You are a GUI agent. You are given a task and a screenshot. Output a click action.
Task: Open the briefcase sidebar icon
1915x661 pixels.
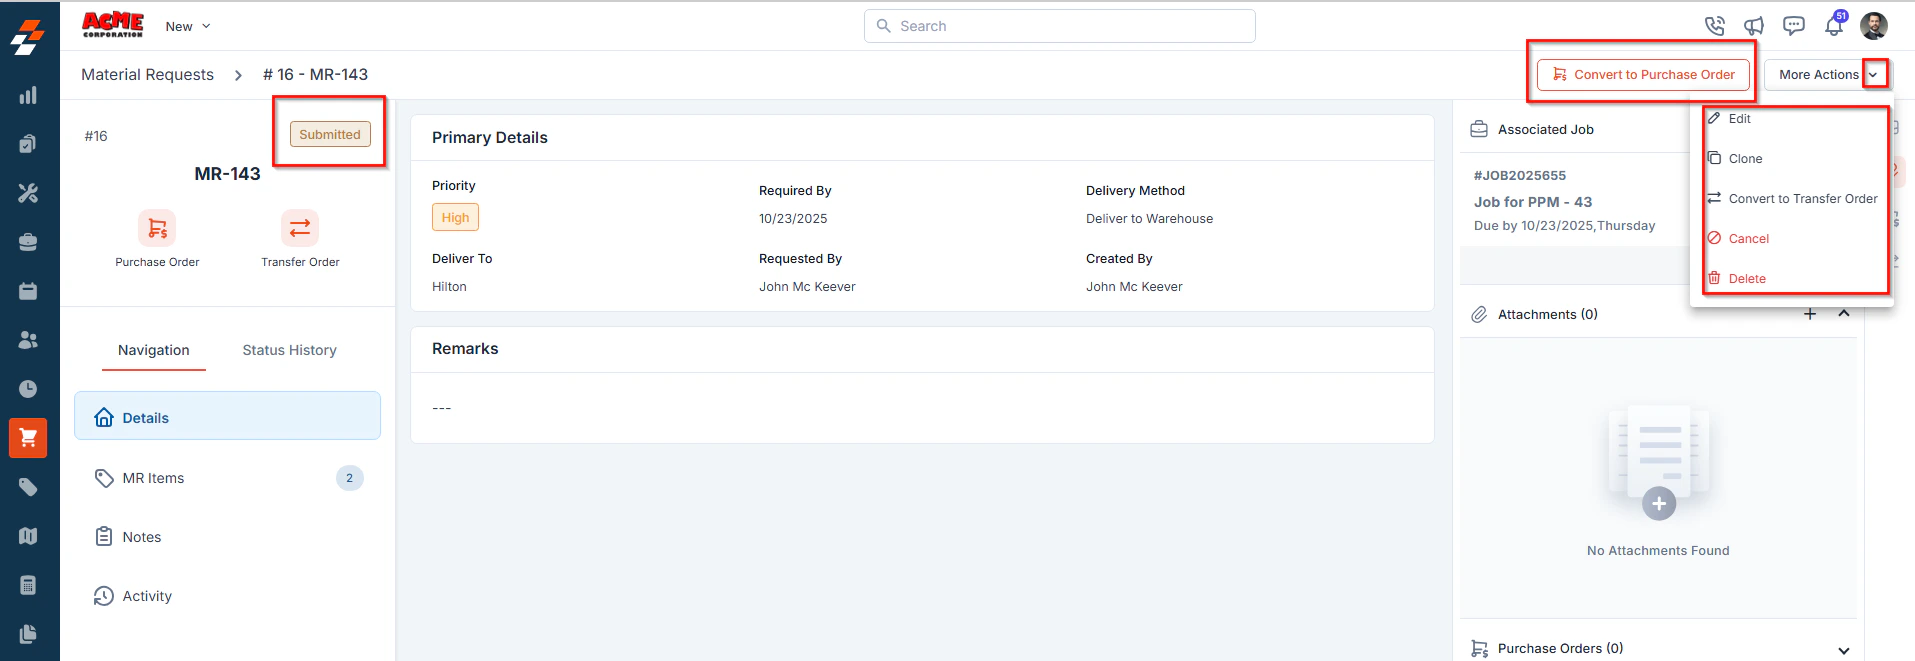28,242
